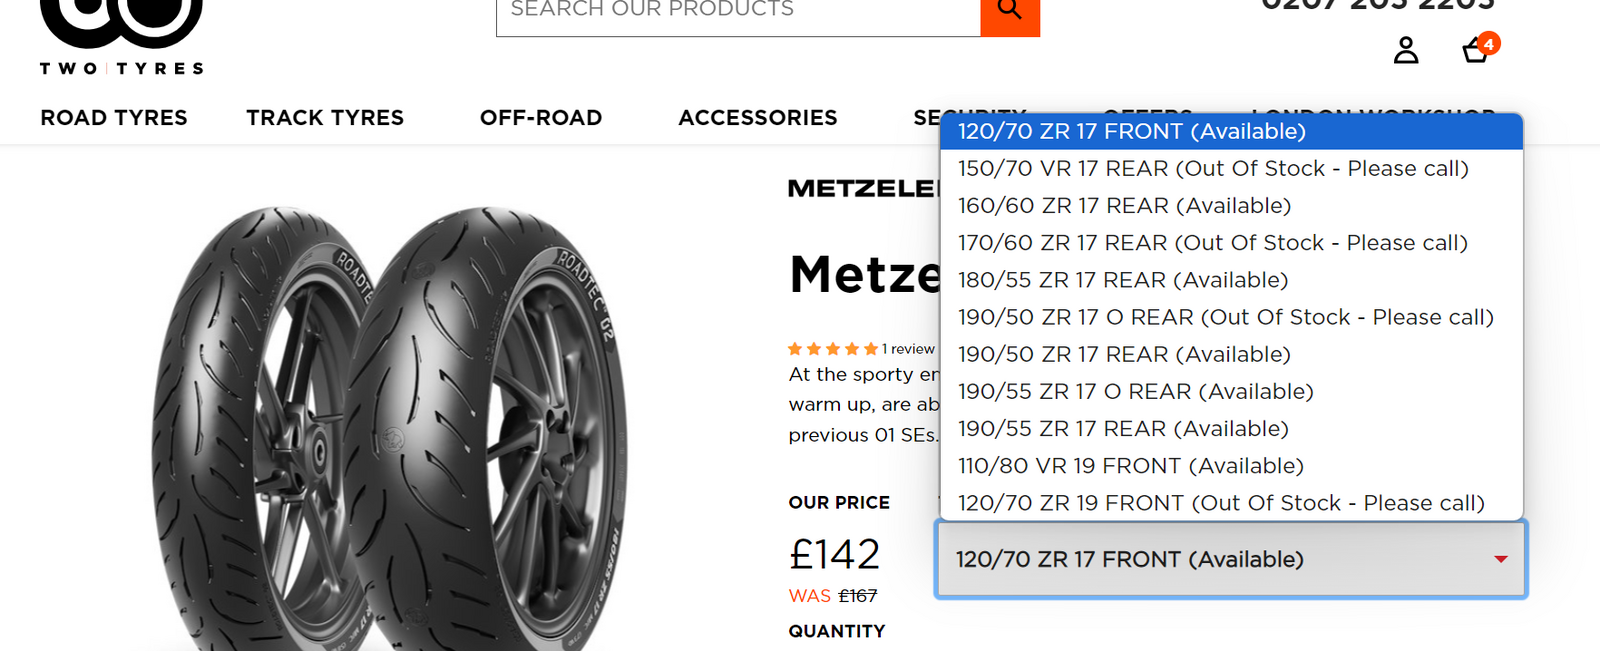Choose 160/60 ZR 17 REAR (Available)
This screenshot has width=1600, height=651.
(x=1124, y=206)
